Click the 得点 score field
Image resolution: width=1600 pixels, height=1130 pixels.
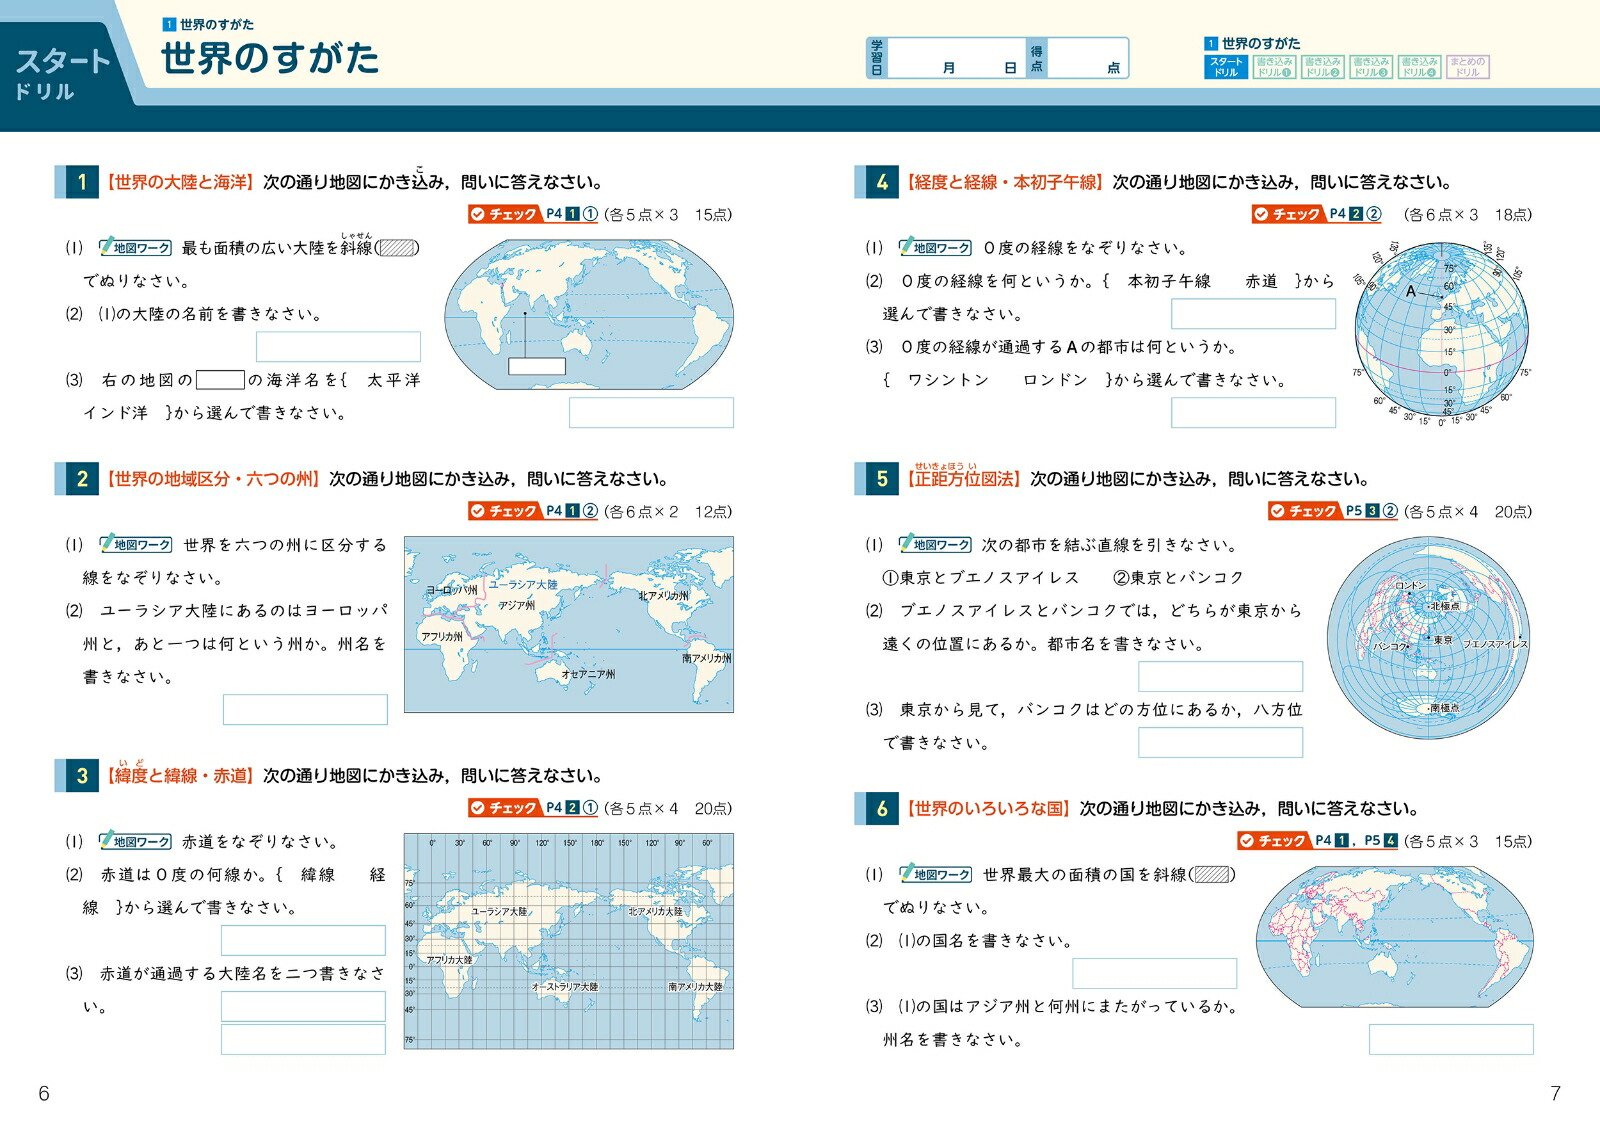1087,58
